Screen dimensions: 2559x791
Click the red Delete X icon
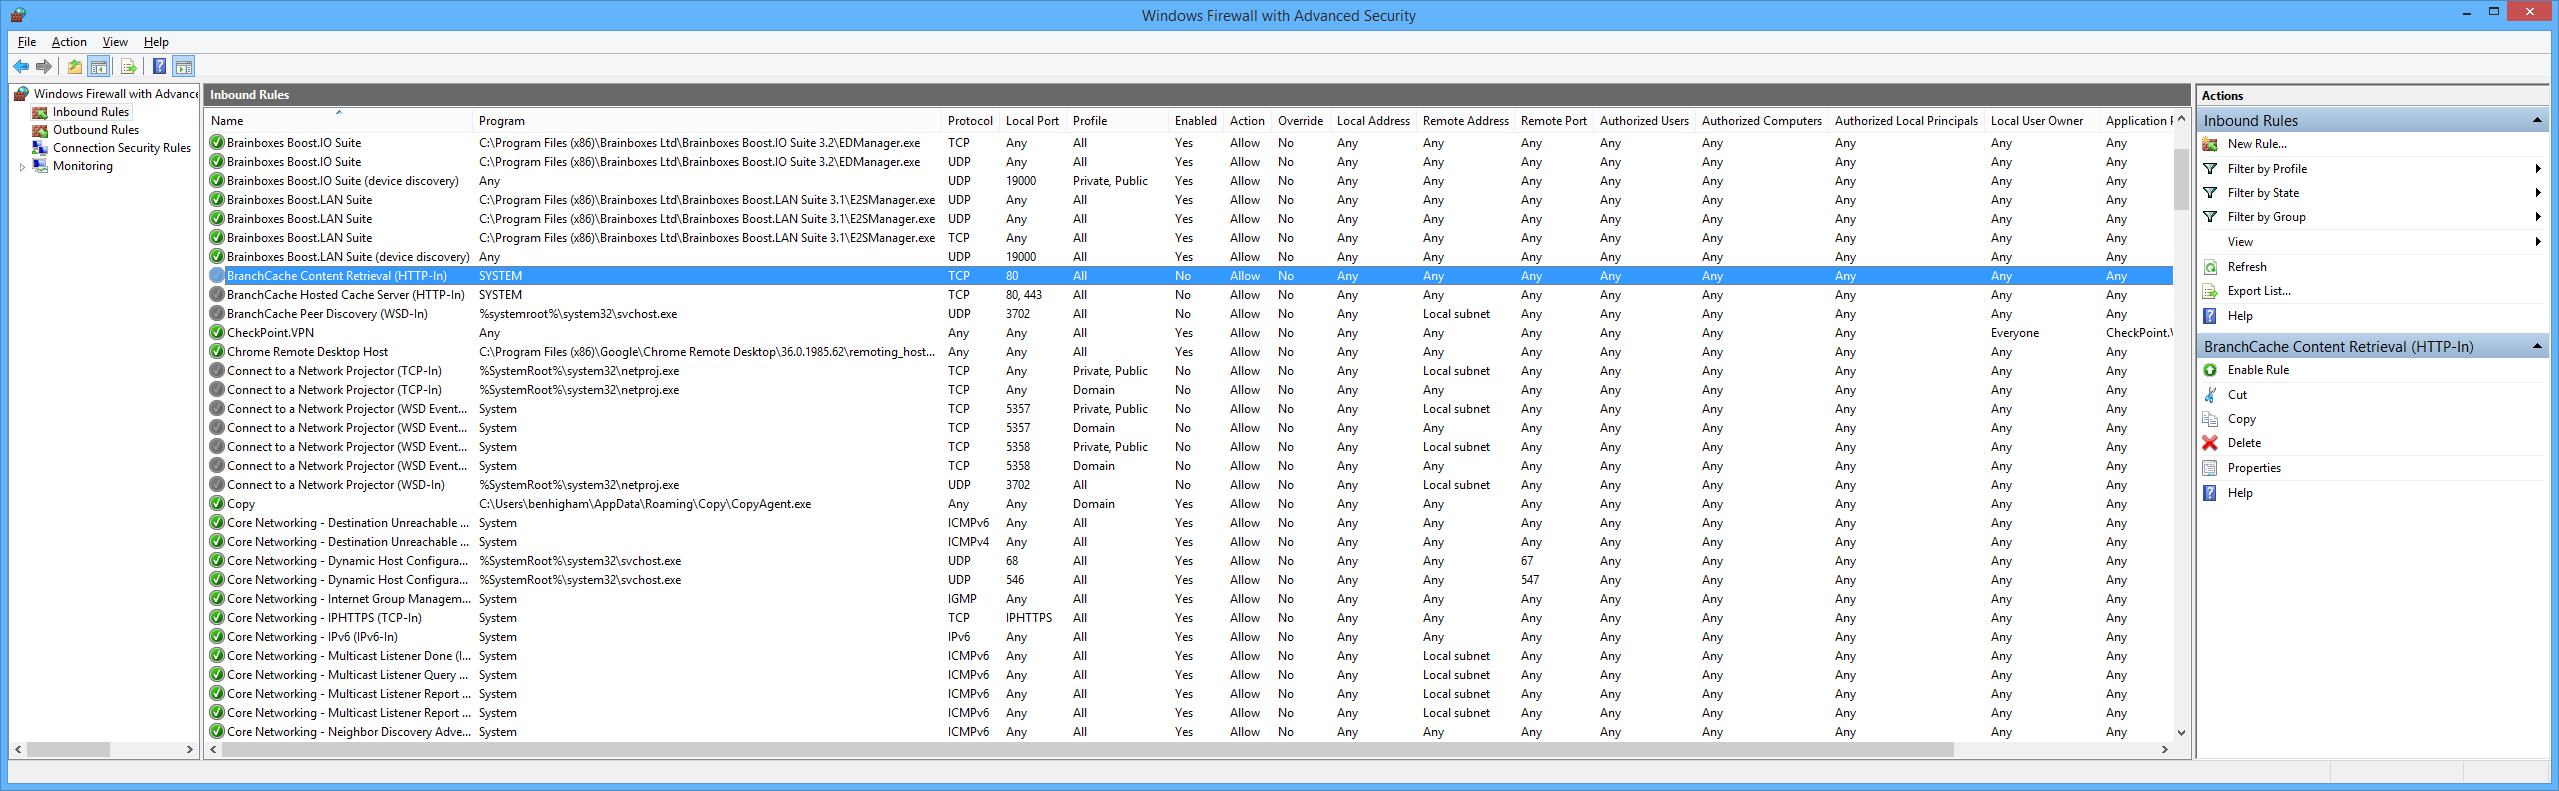point(2211,443)
